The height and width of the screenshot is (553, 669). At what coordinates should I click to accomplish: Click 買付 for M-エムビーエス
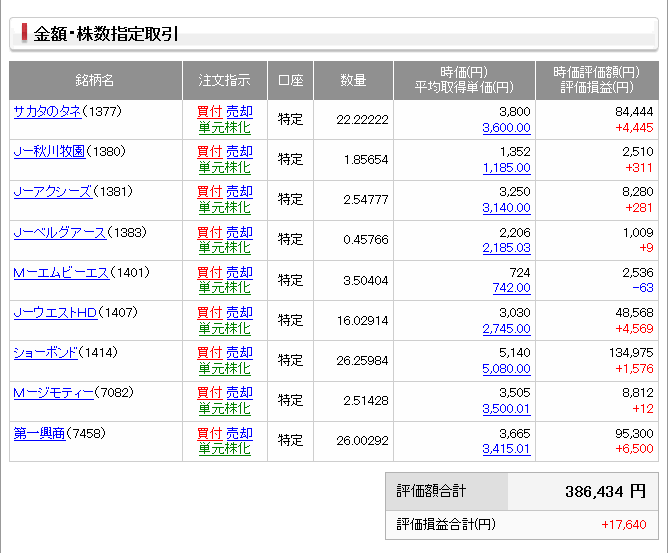click(x=209, y=273)
